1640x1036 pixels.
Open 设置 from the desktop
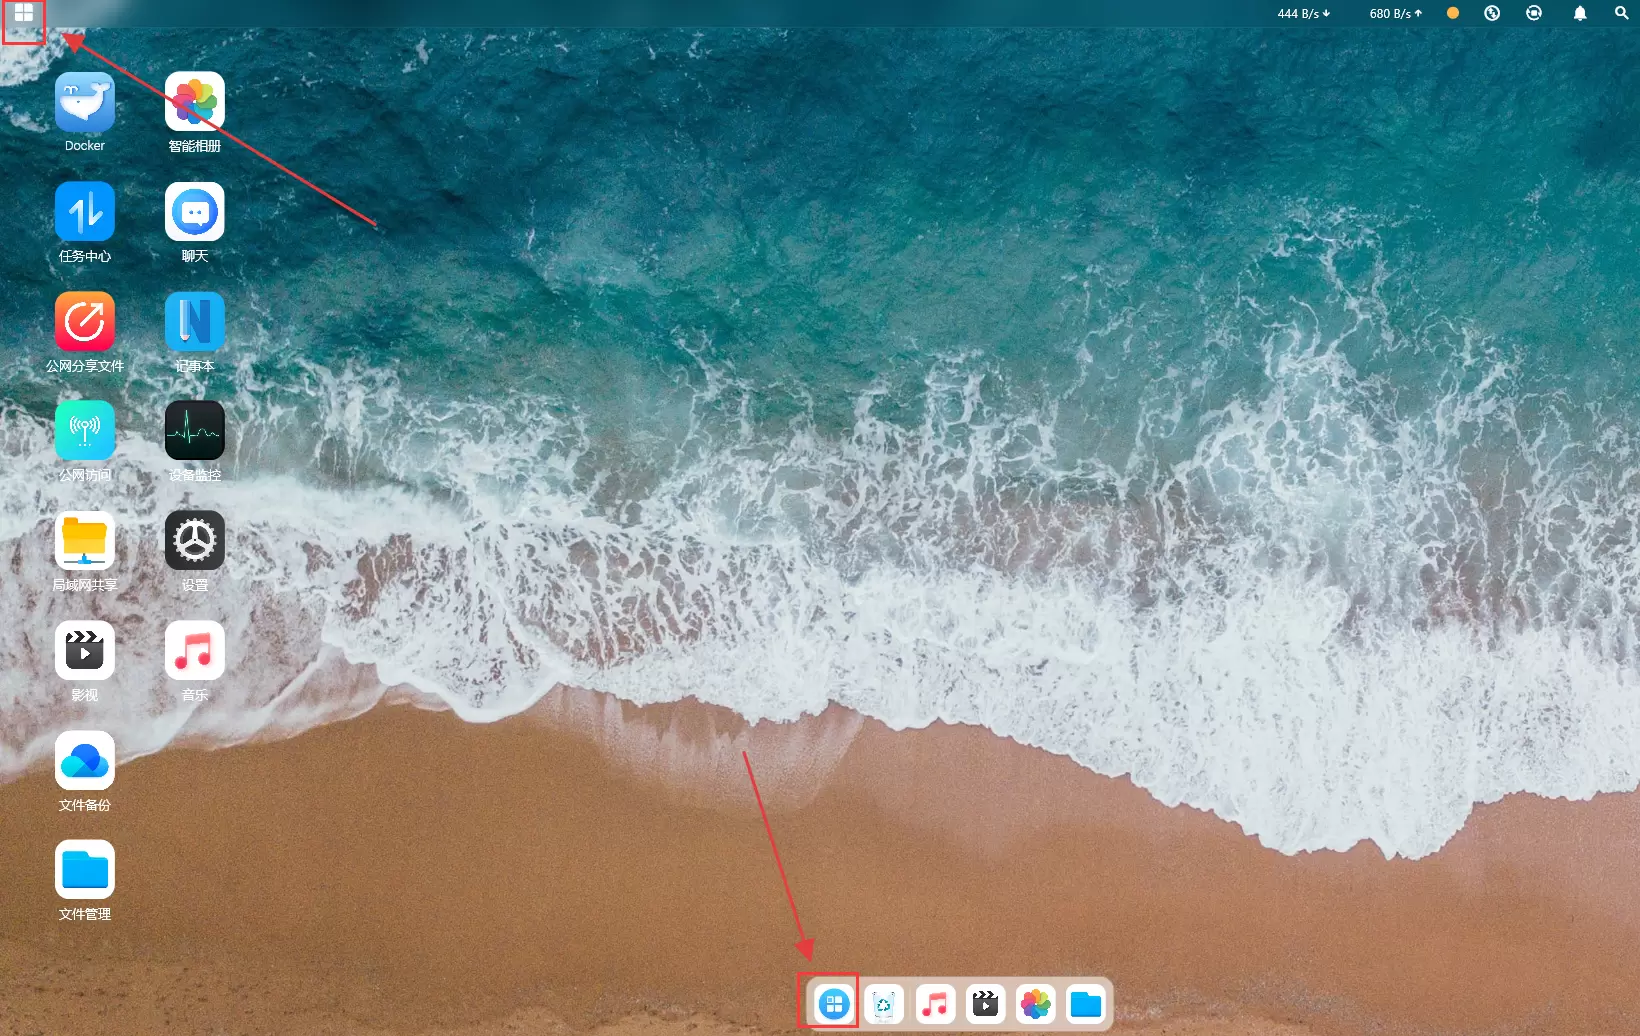click(x=195, y=541)
